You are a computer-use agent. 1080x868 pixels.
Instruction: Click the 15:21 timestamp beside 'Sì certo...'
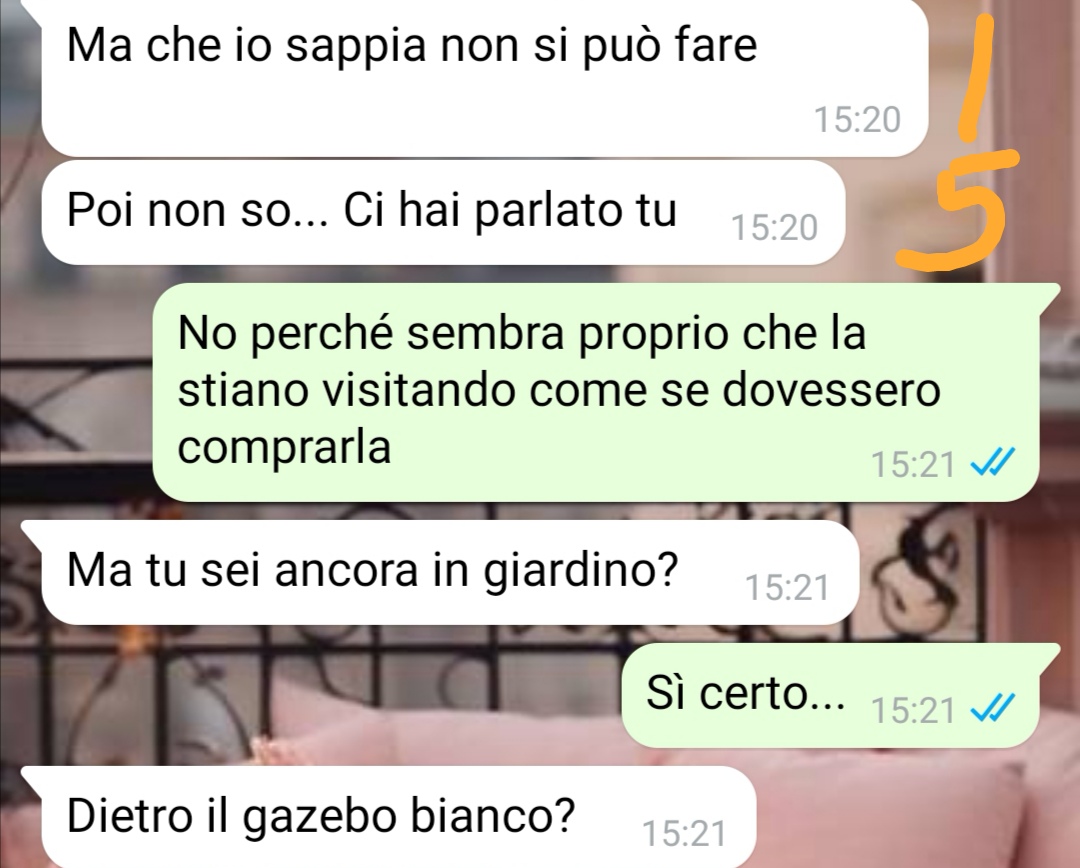pyautogui.click(x=913, y=710)
